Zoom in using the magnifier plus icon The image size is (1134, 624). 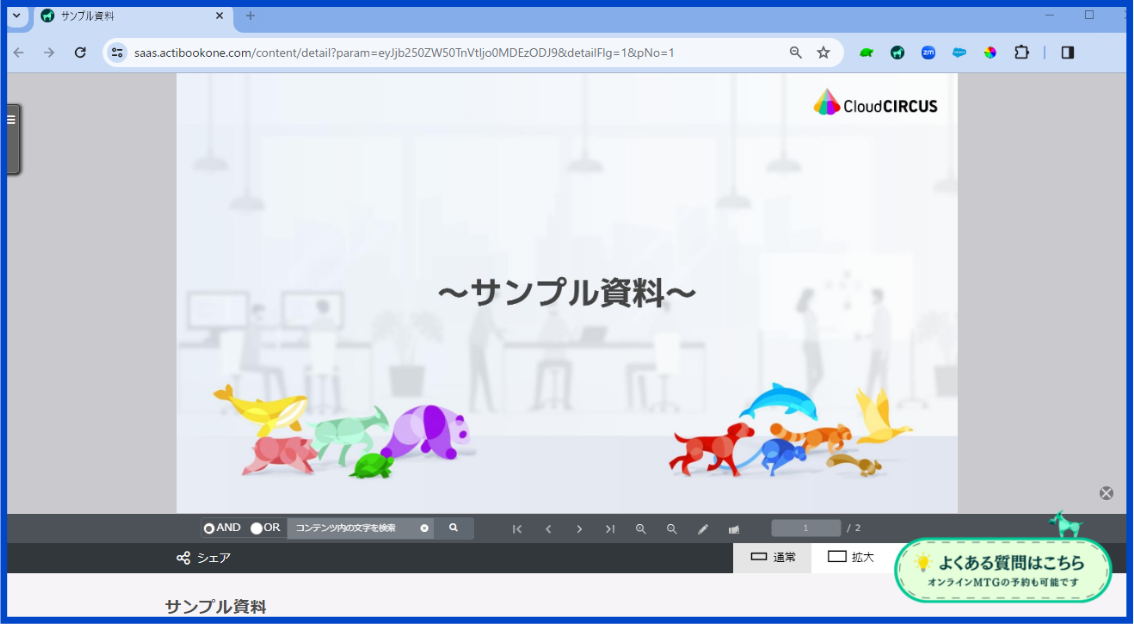pos(641,528)
